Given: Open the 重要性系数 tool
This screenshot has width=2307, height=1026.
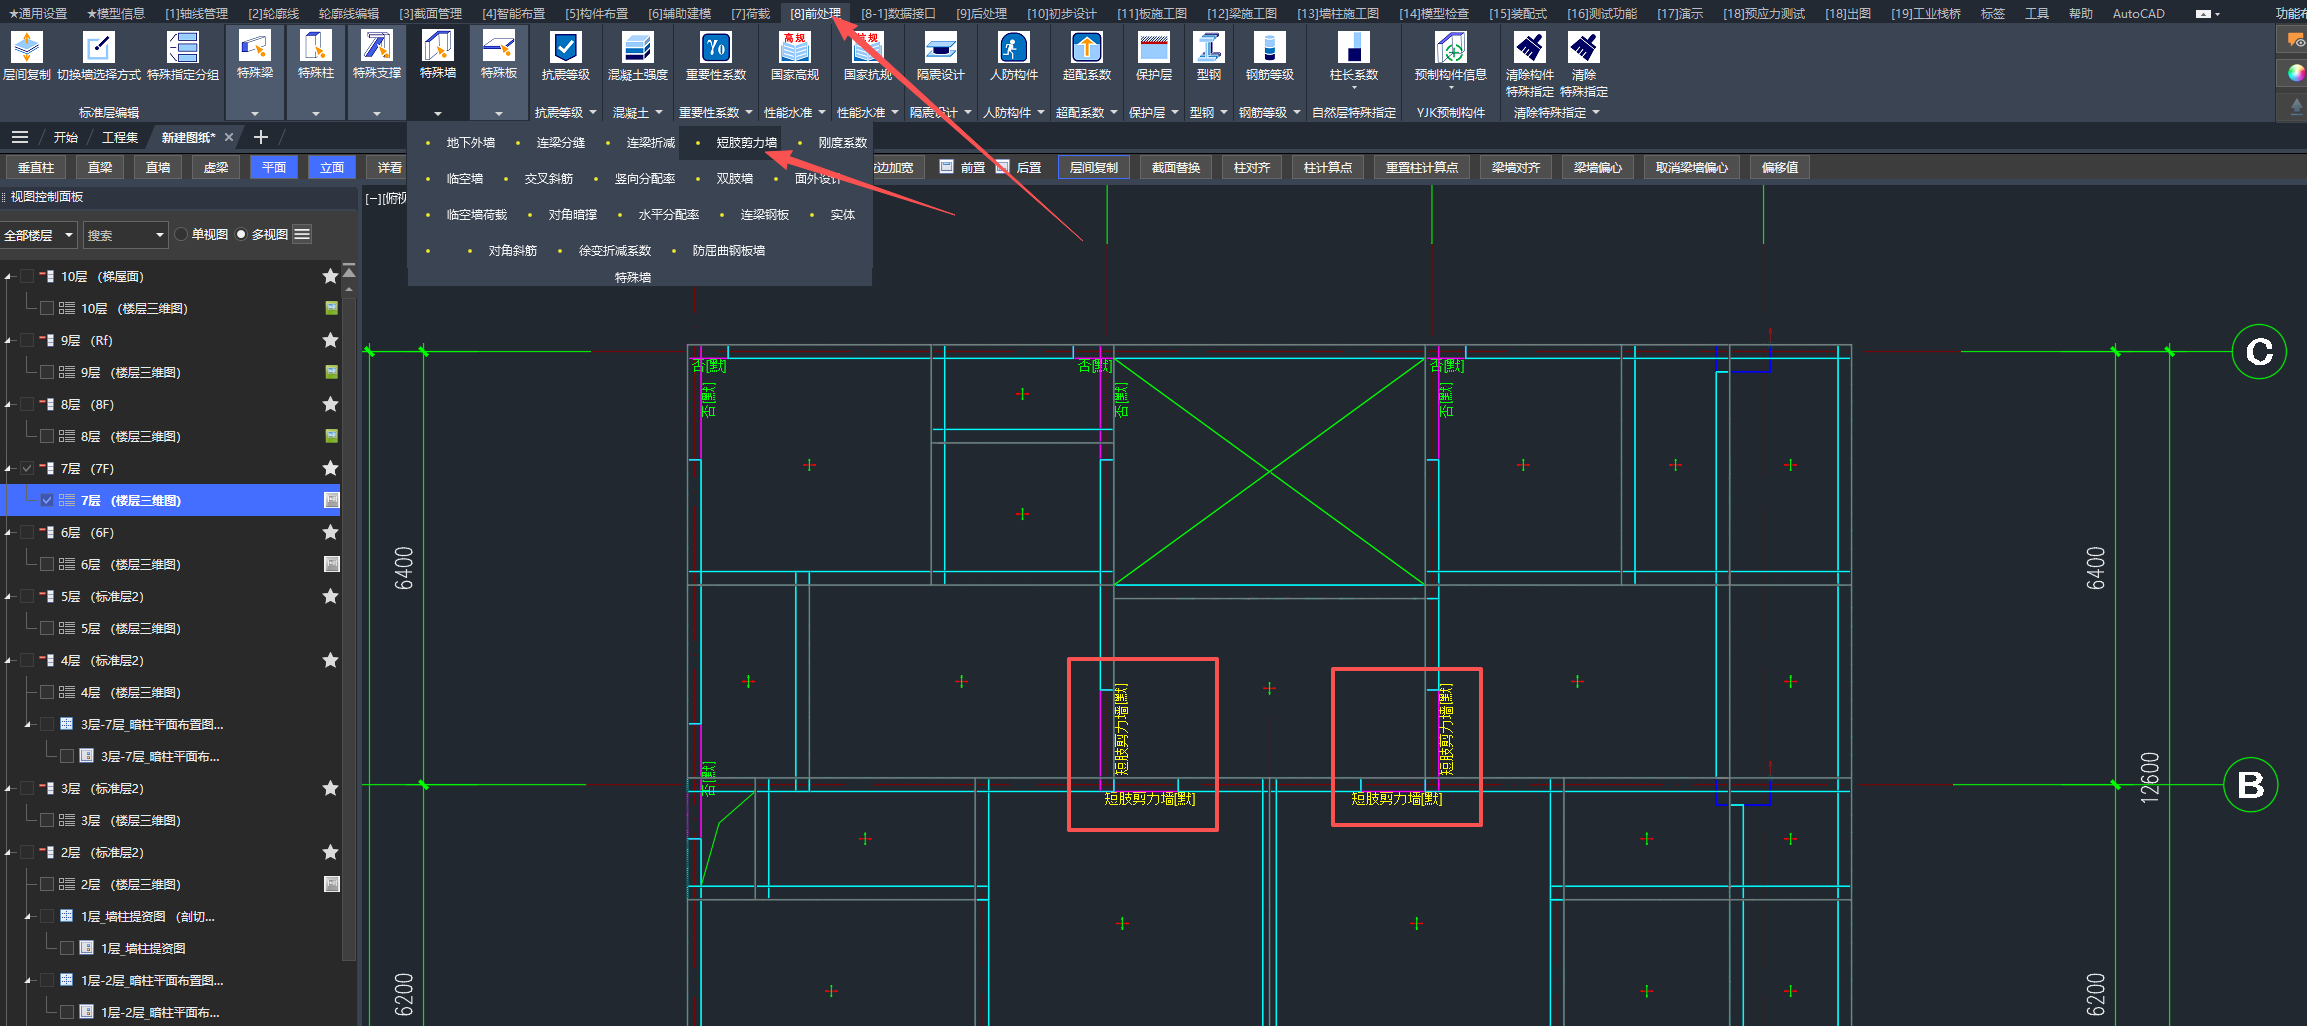Looking at the screenshot, I should click(716, 47).
